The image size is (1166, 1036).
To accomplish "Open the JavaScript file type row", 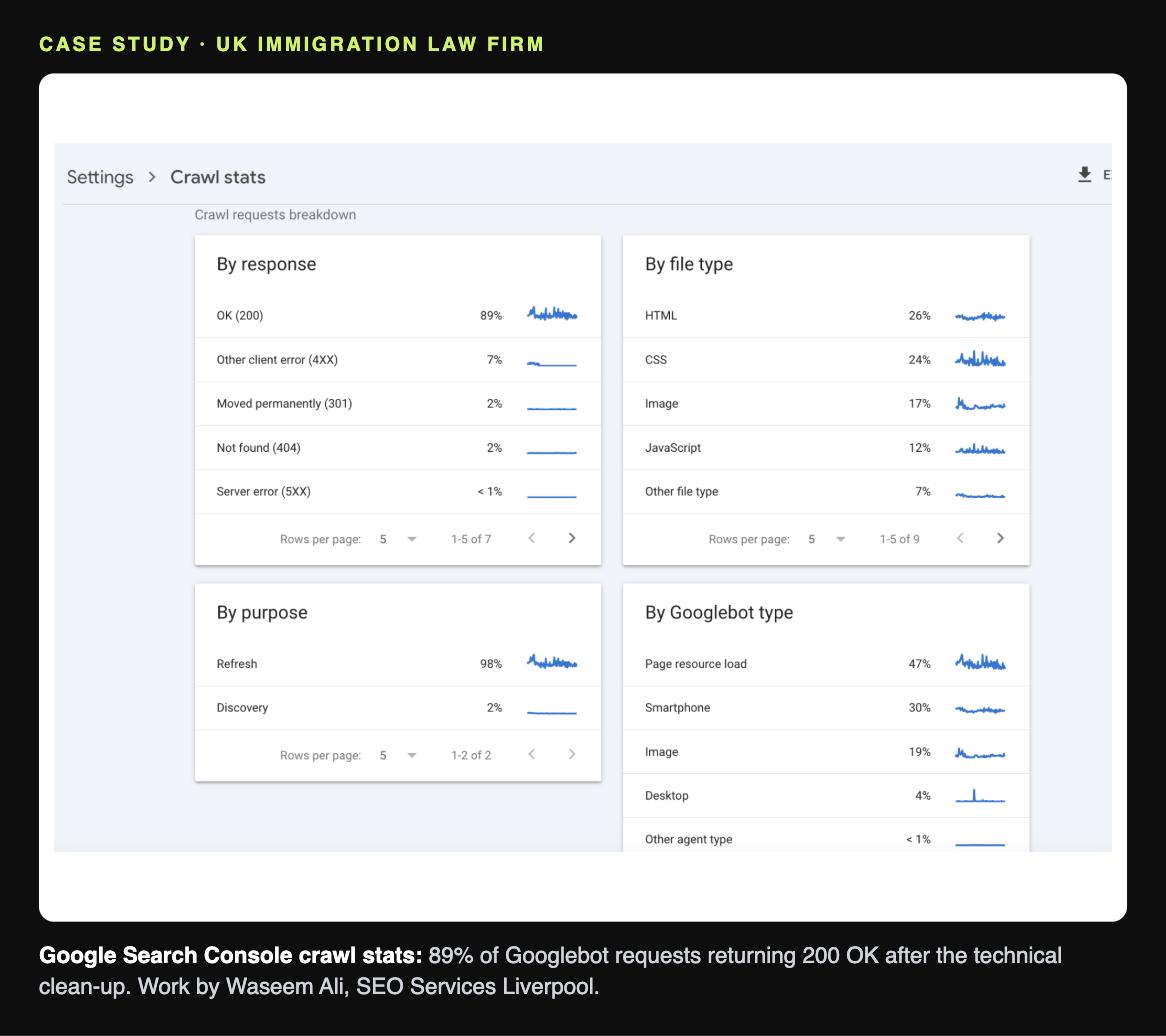I will coord(826,448).
